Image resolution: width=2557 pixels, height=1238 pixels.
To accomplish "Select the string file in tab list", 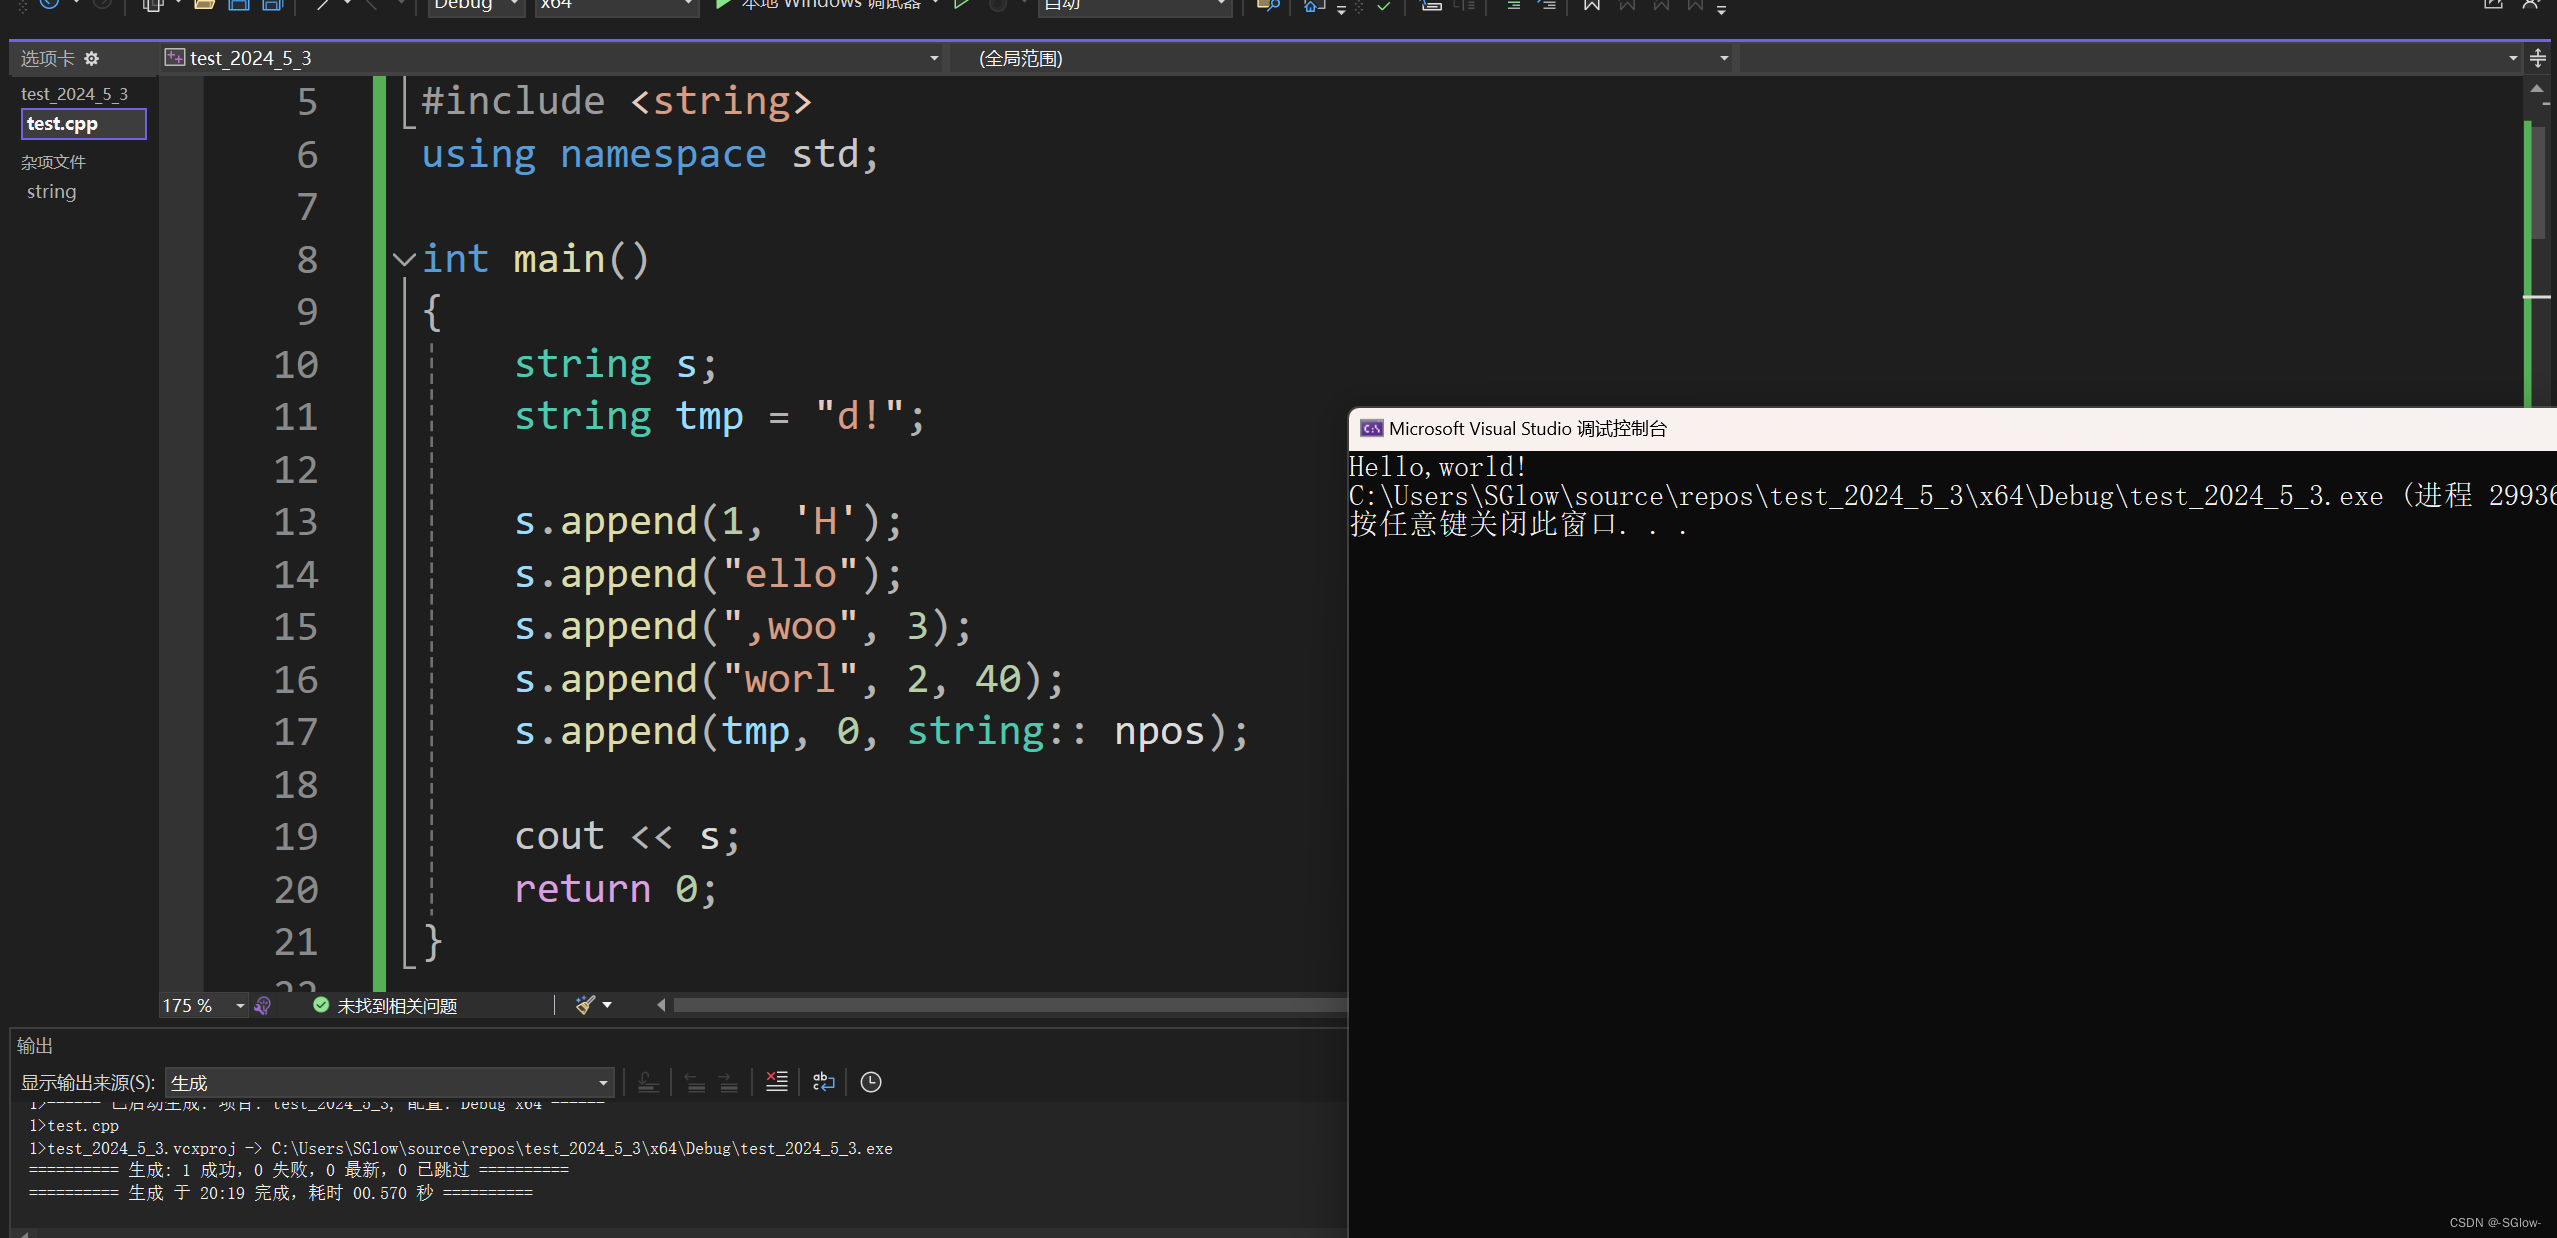I will (x=52, y=192).
